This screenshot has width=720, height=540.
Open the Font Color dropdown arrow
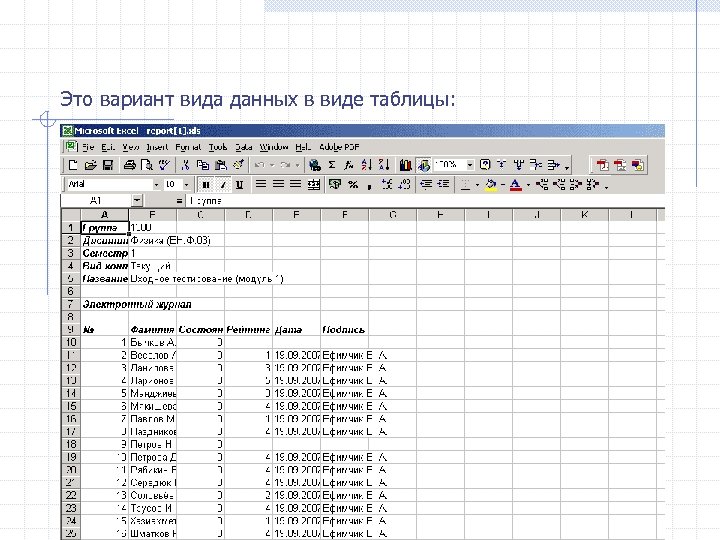(528, 185)
